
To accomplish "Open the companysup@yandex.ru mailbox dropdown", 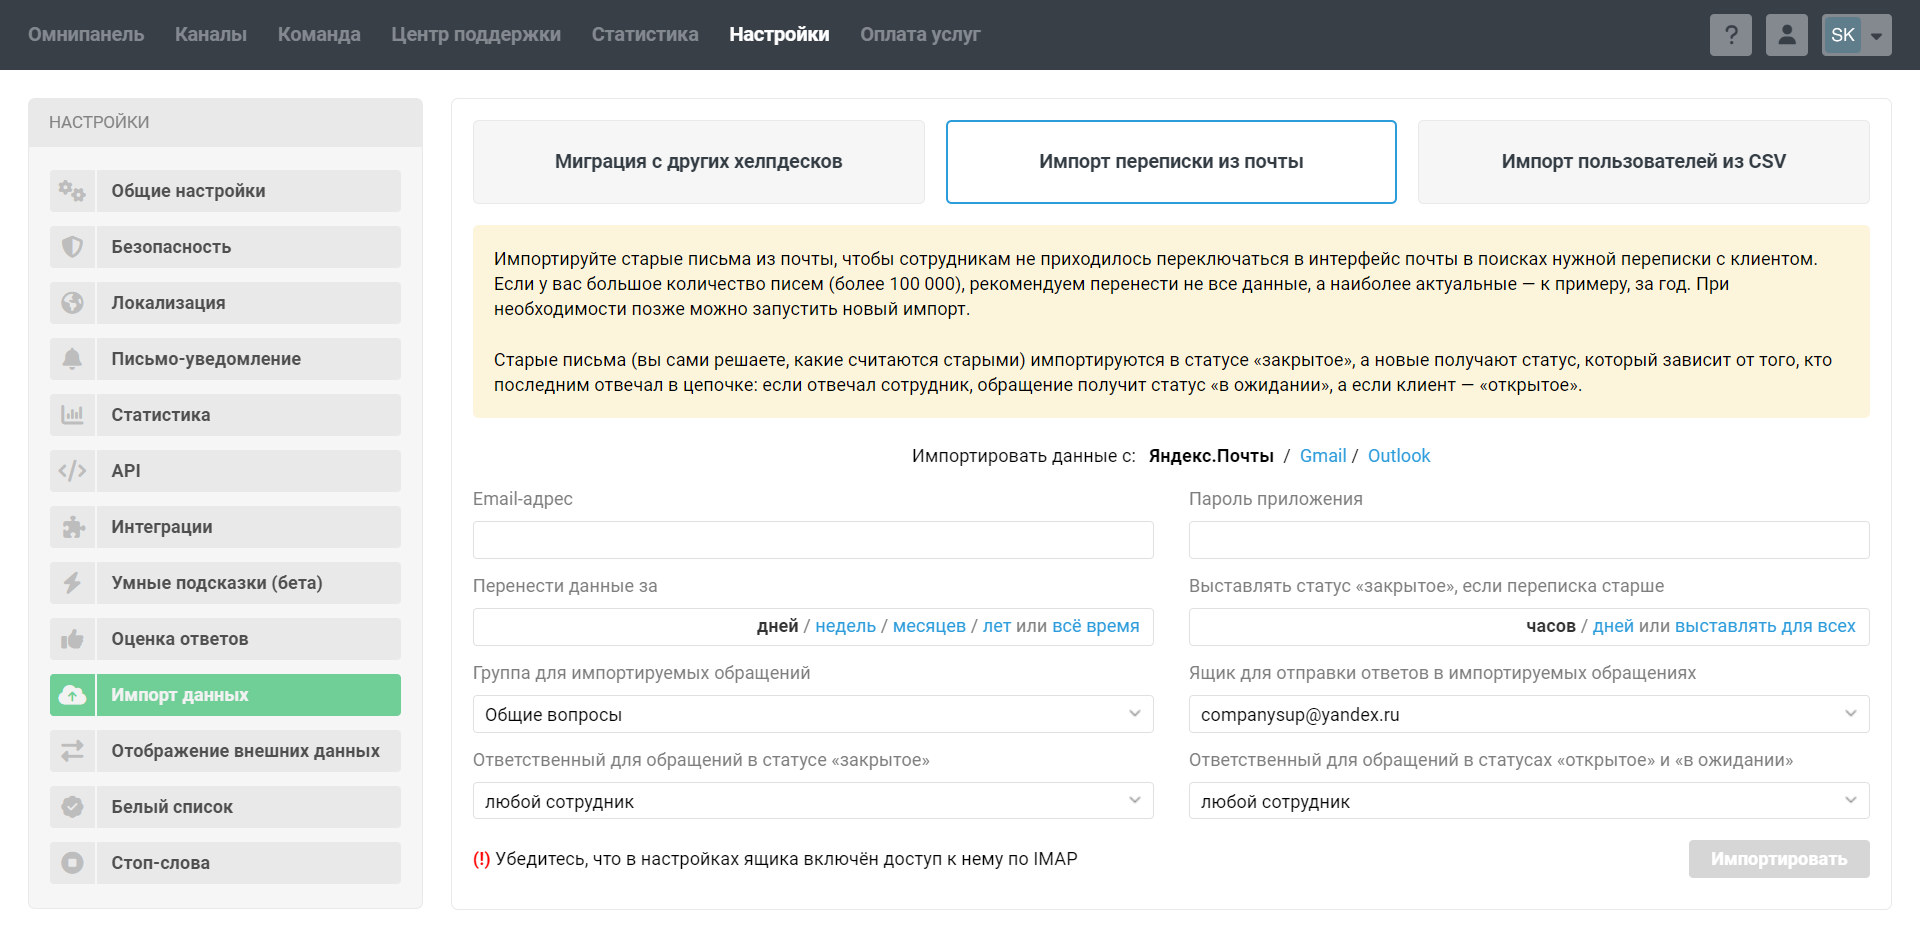I will point(1528,714).
